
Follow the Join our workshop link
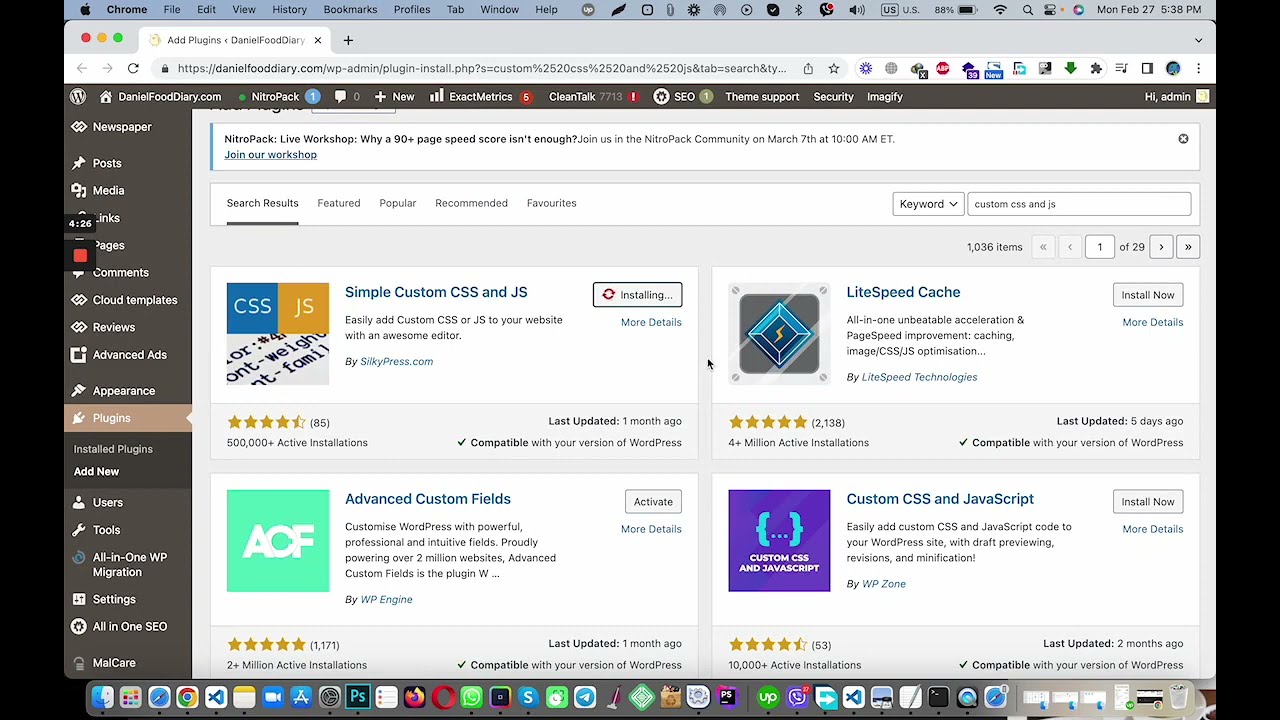pyautogui.click(x=270, y=155)
